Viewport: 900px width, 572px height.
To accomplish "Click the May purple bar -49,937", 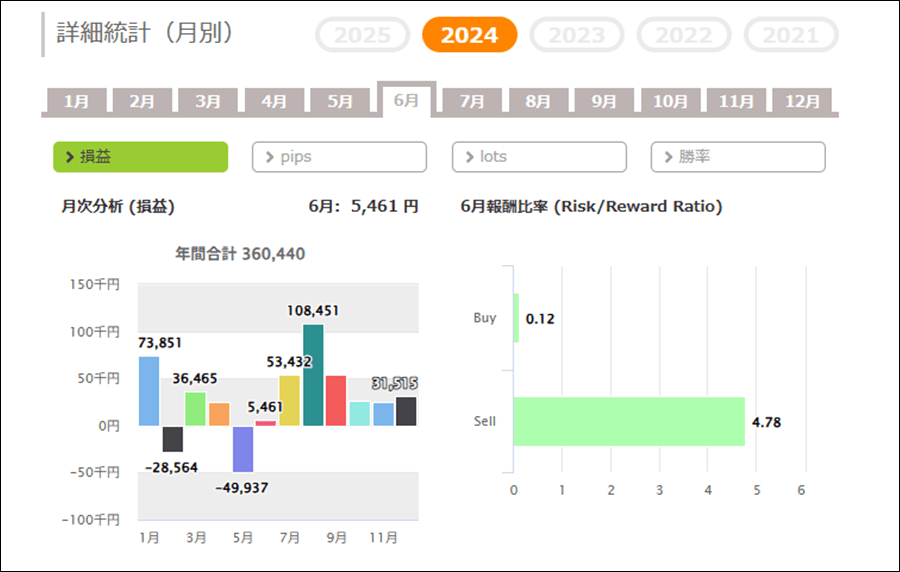I will (x=243, y=449).
